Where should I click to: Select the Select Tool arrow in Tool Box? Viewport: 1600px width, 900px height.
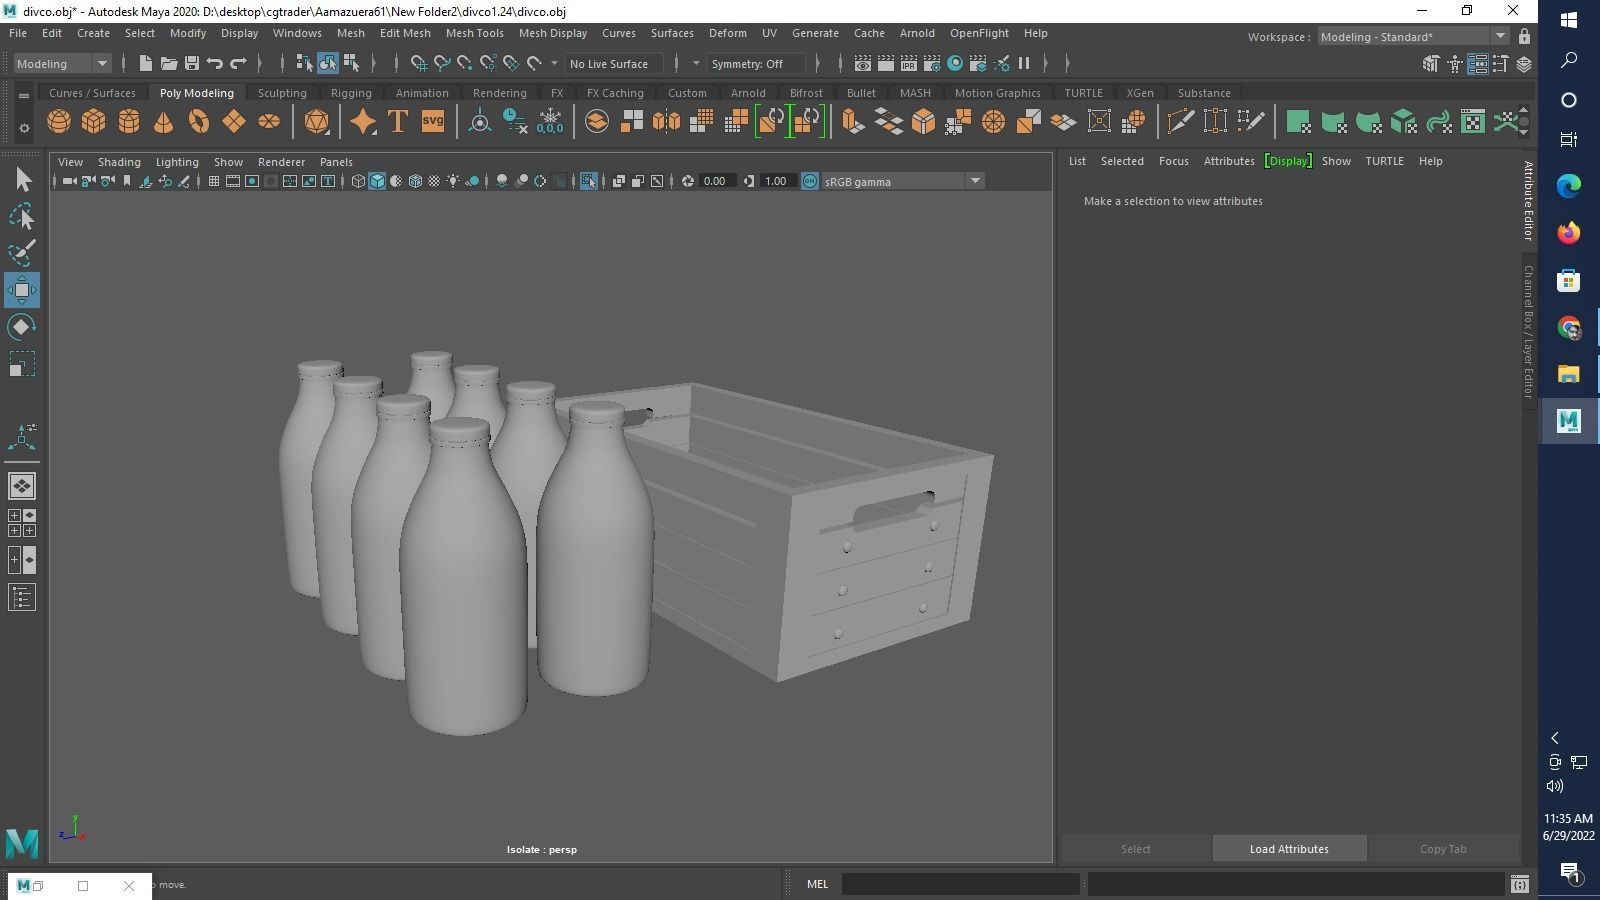(22, 180)
